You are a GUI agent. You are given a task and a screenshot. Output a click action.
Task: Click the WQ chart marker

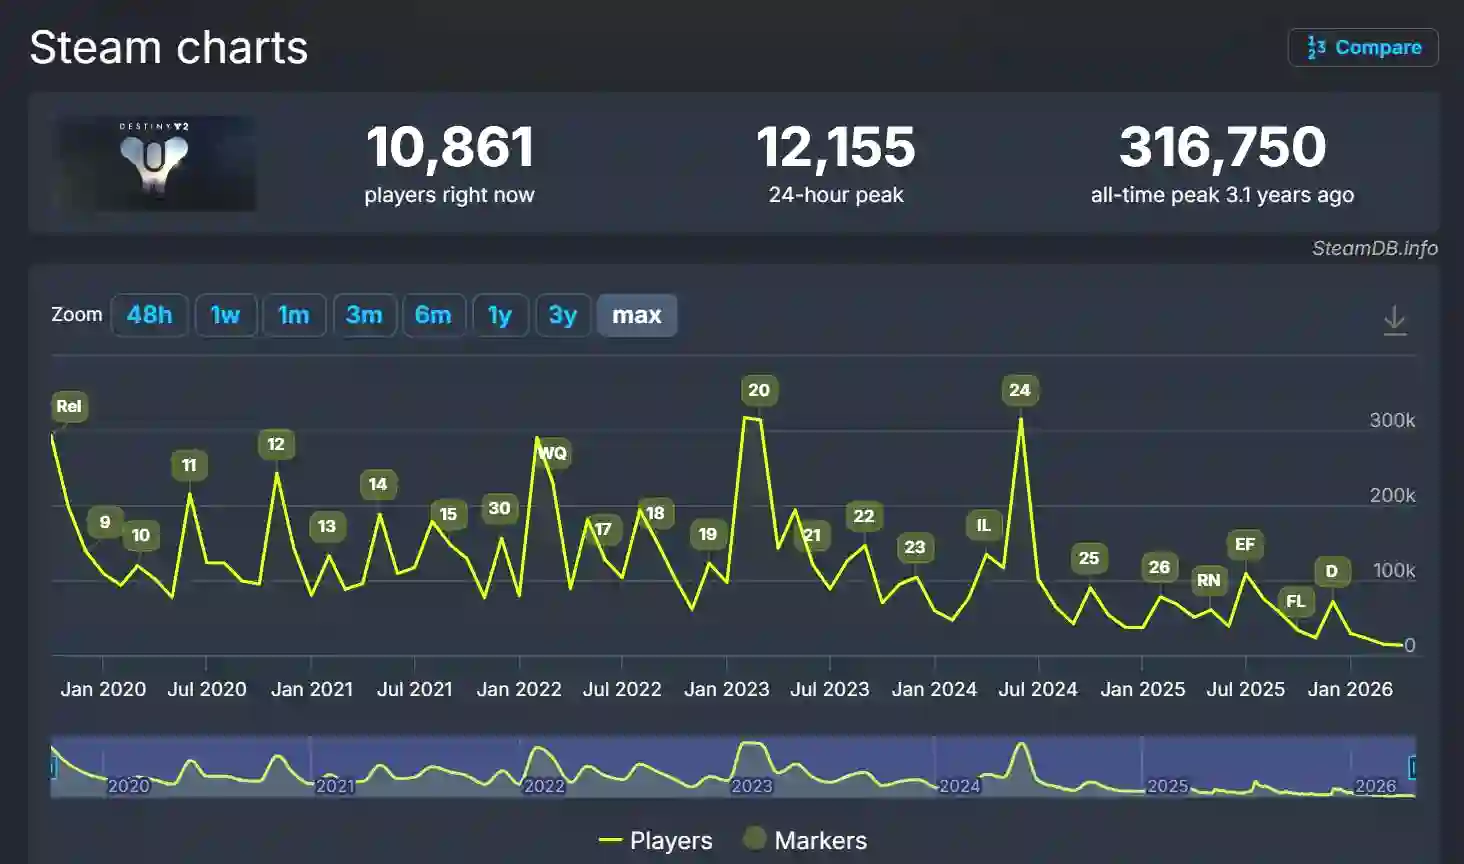click(x=553, y=453)
